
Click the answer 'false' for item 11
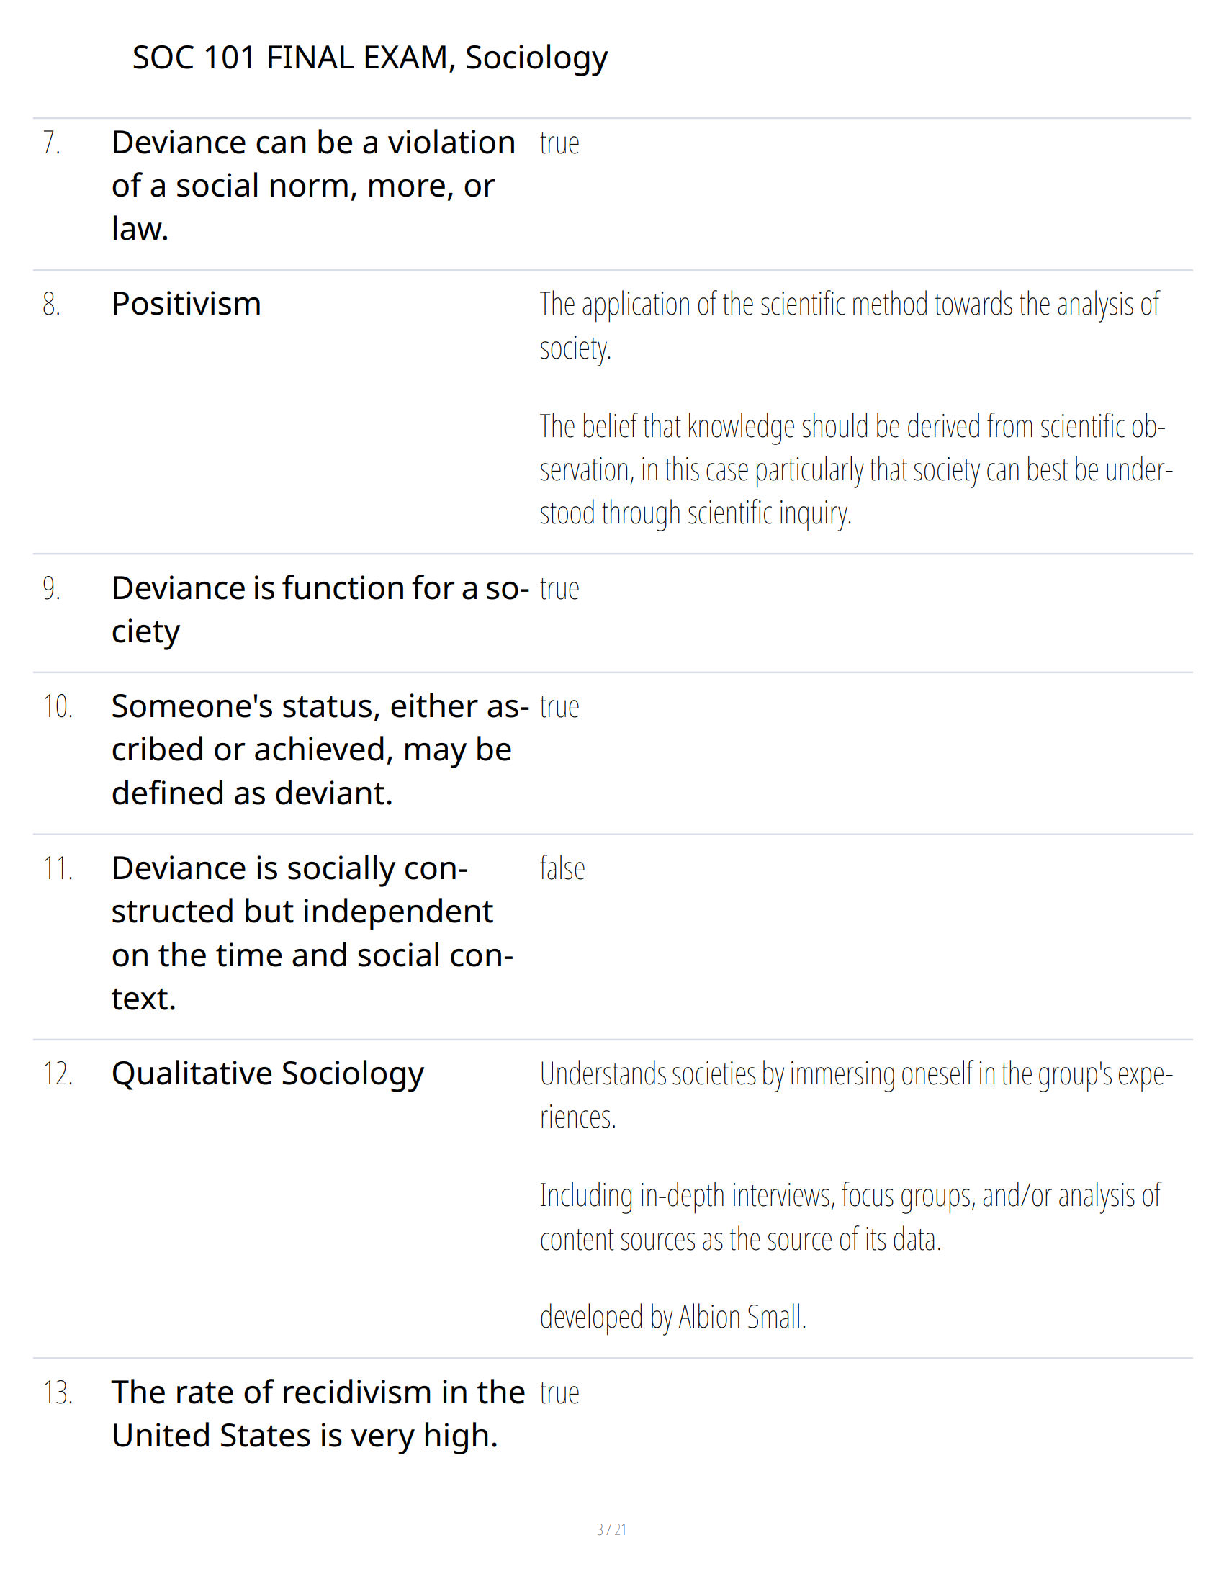pos(562,868)
